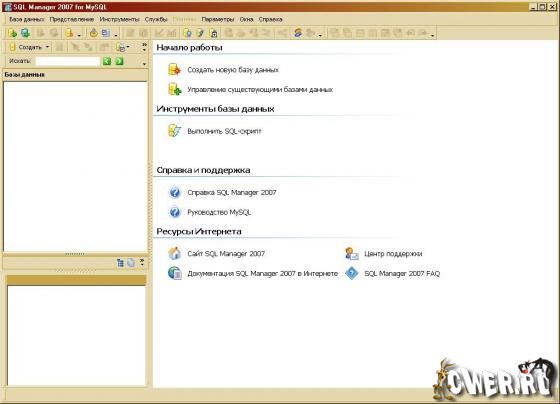Open the dropdown arrow next to the blue pages icon
Viewport: 560px width, 404px height.
116,35
